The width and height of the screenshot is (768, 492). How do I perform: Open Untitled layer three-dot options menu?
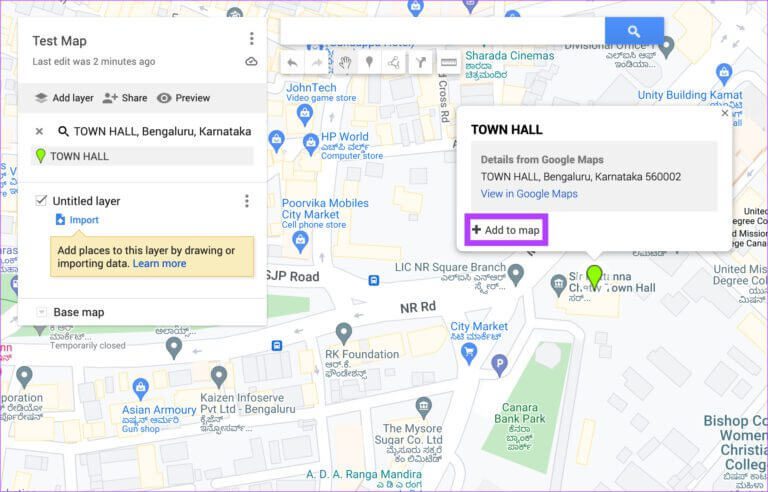[247, 201]
